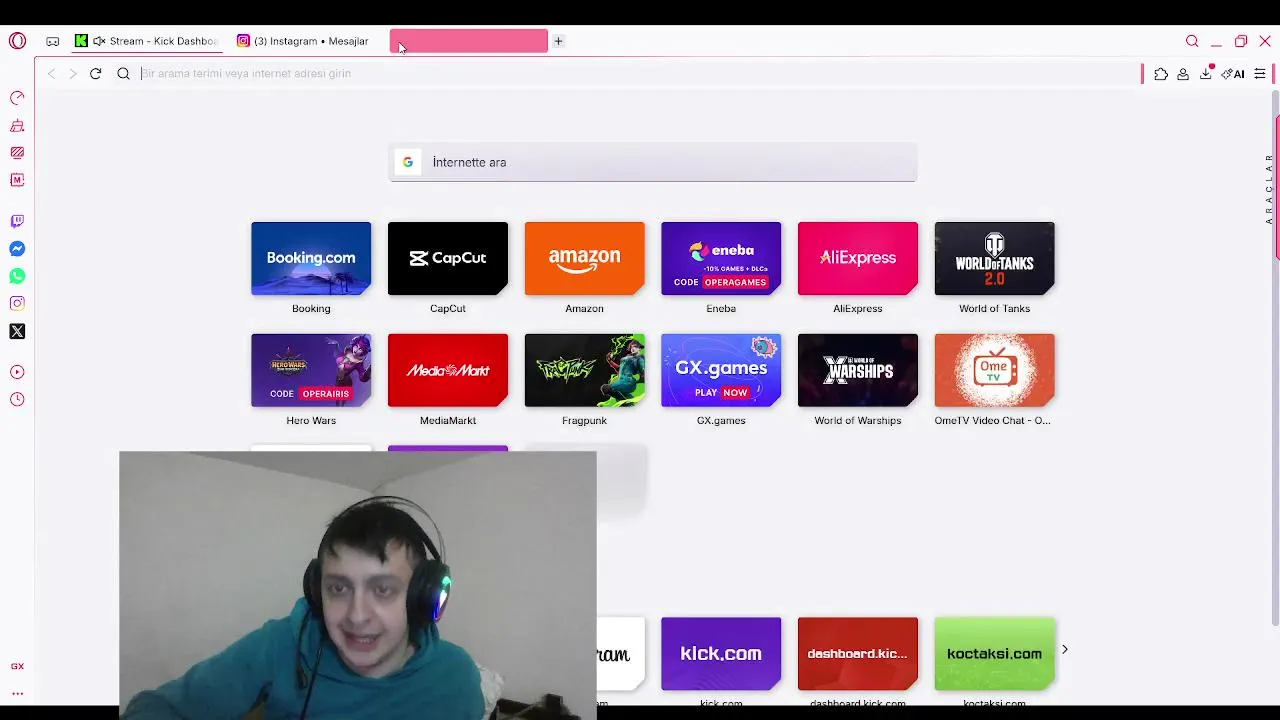Open the M sidebar icon
The width and height of the screenshot is (1280, 720).
17,180
